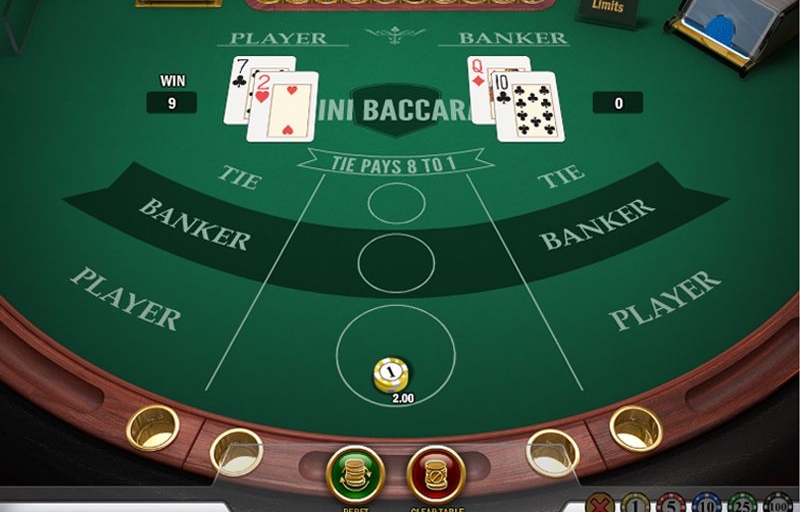The height and width of the screenshot is (512, 800).
Task: Click the Mini Baccarat logo badge
Action: point(396,111)
